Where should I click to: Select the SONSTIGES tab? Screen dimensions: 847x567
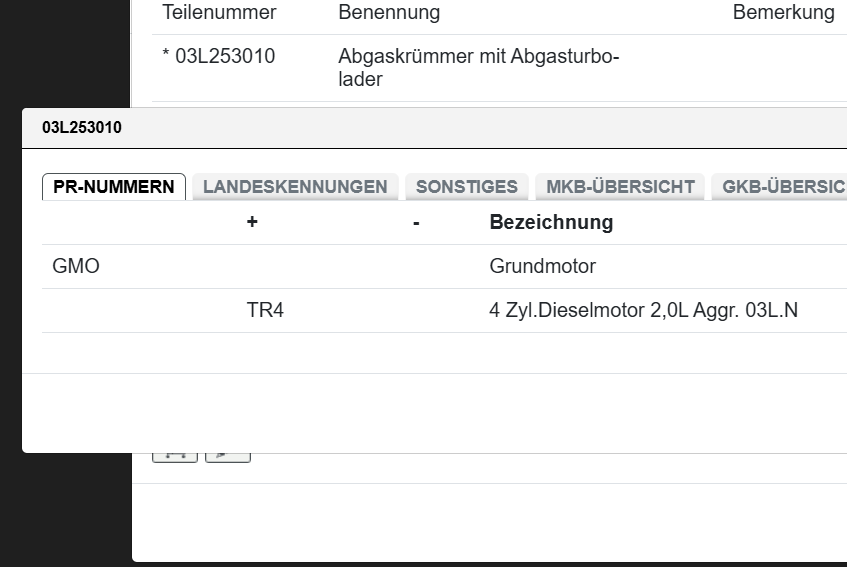point(467,187)
